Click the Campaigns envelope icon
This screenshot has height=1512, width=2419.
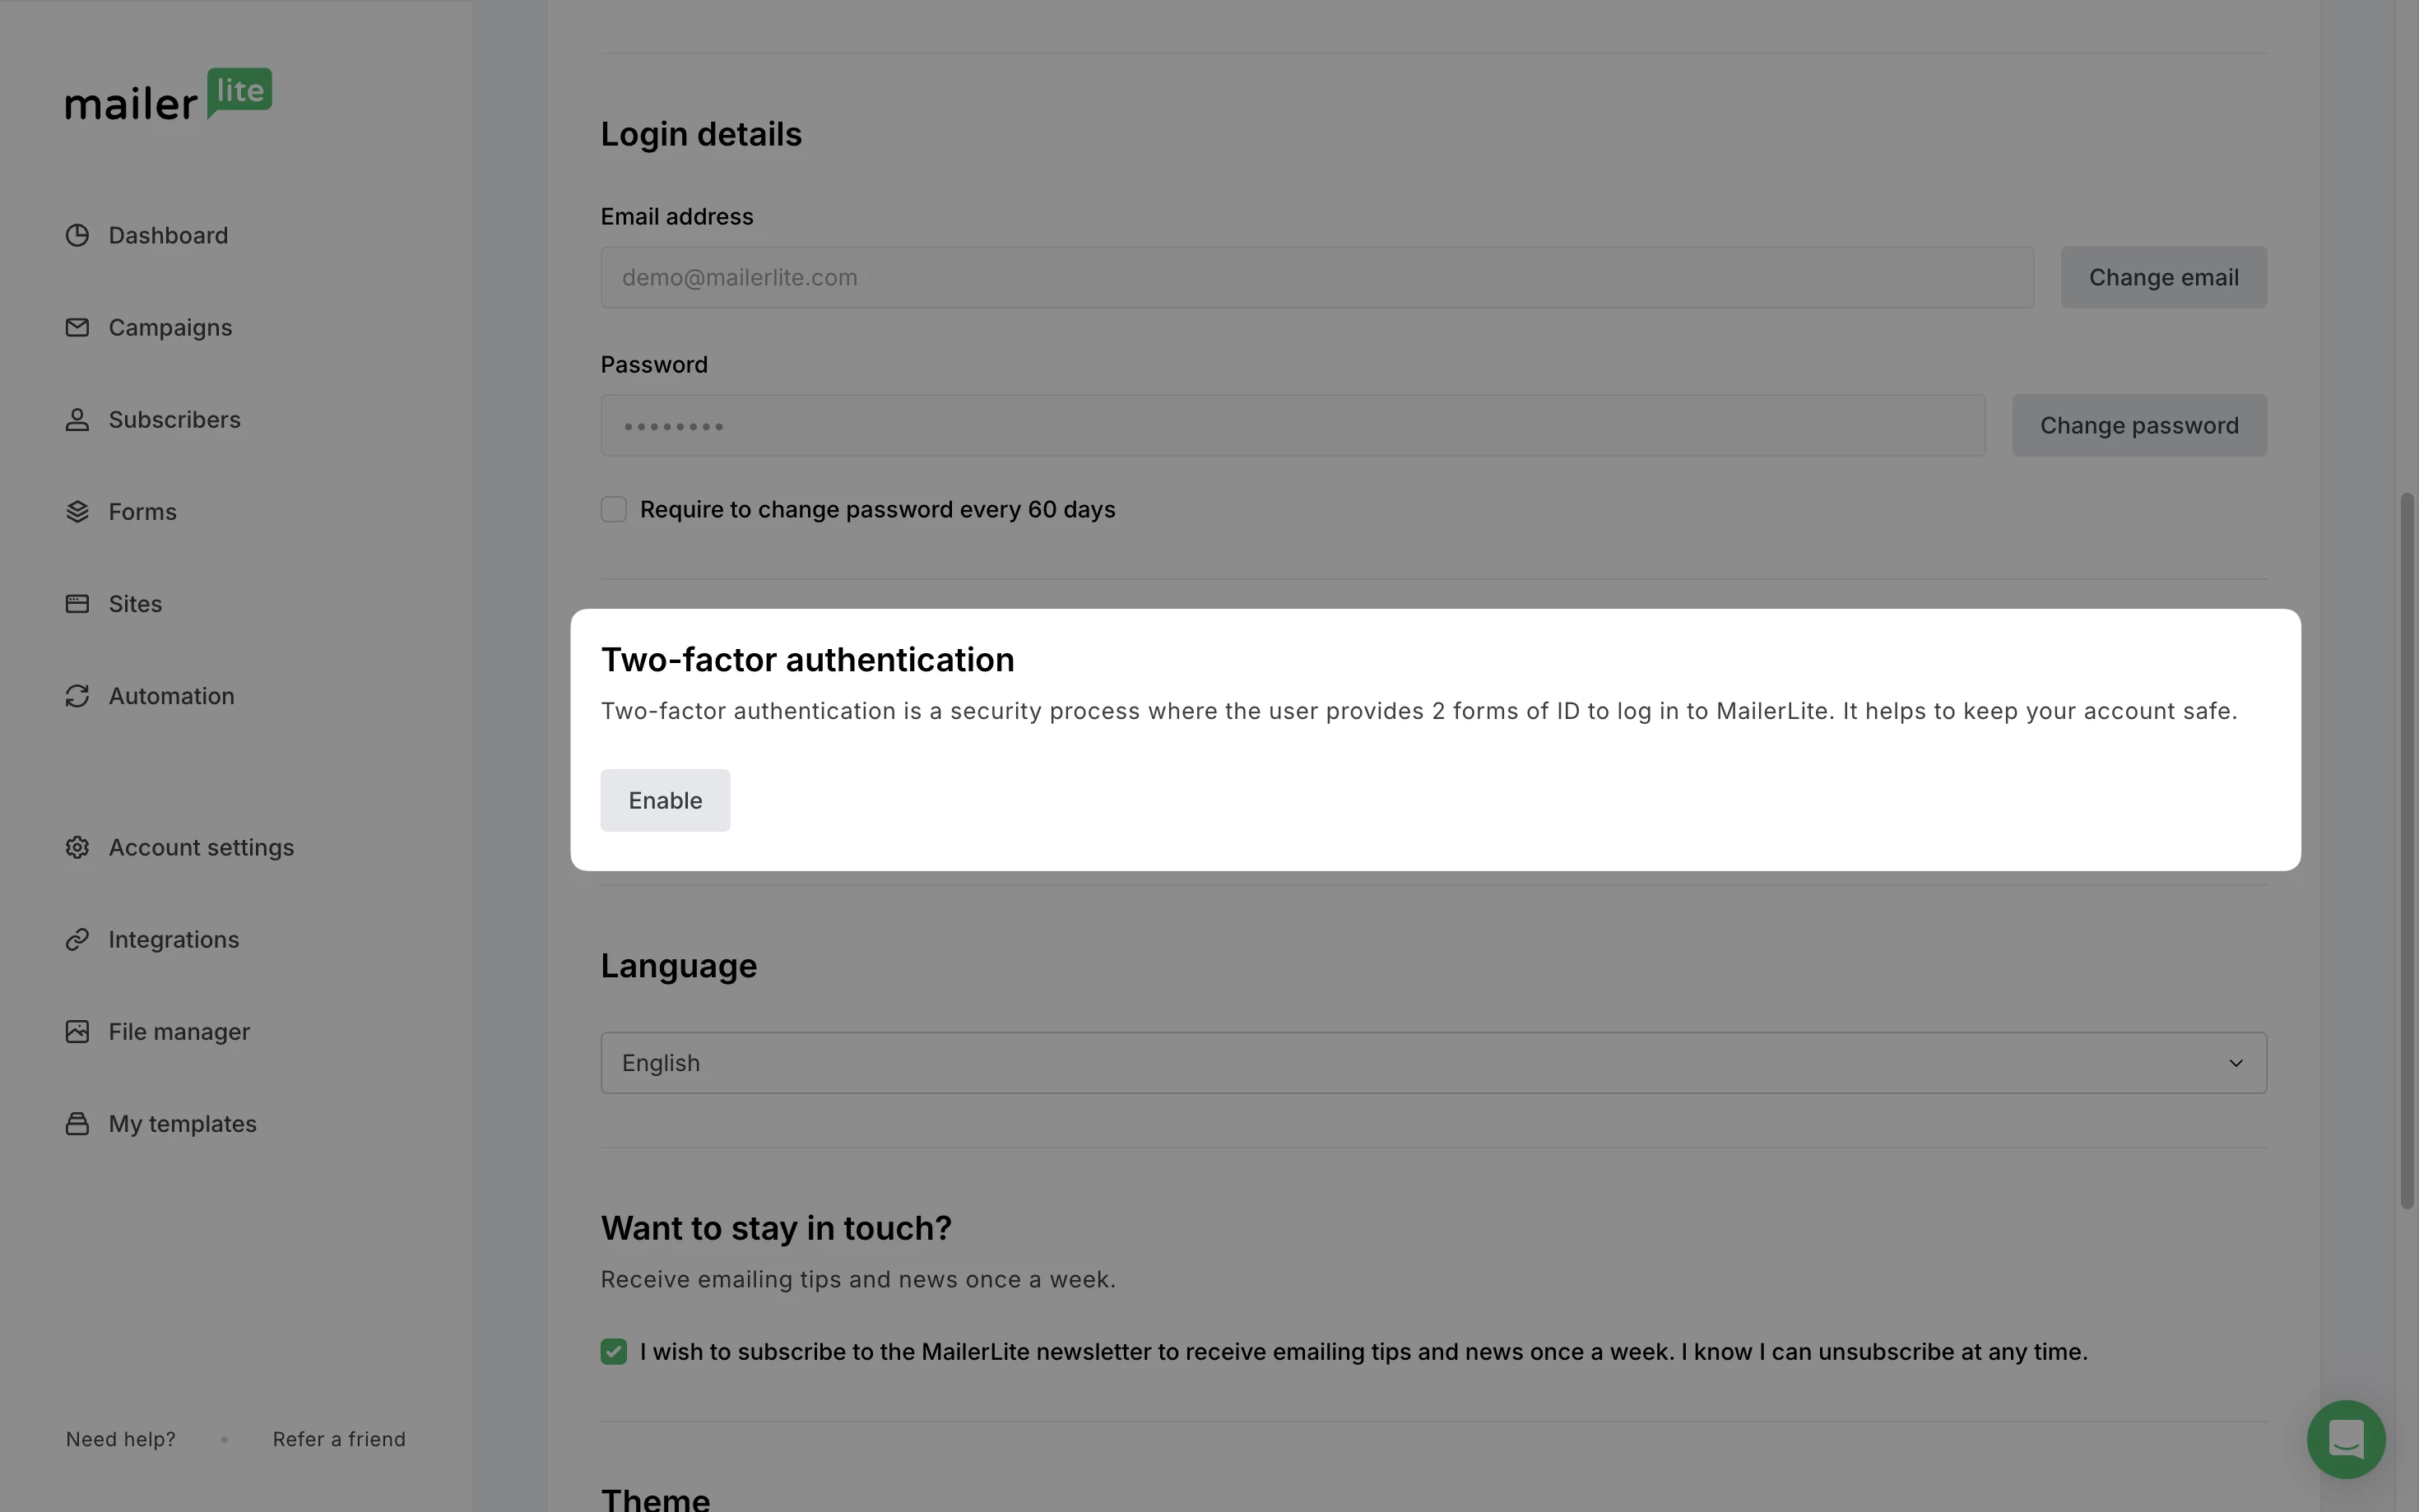pos(77,327)
